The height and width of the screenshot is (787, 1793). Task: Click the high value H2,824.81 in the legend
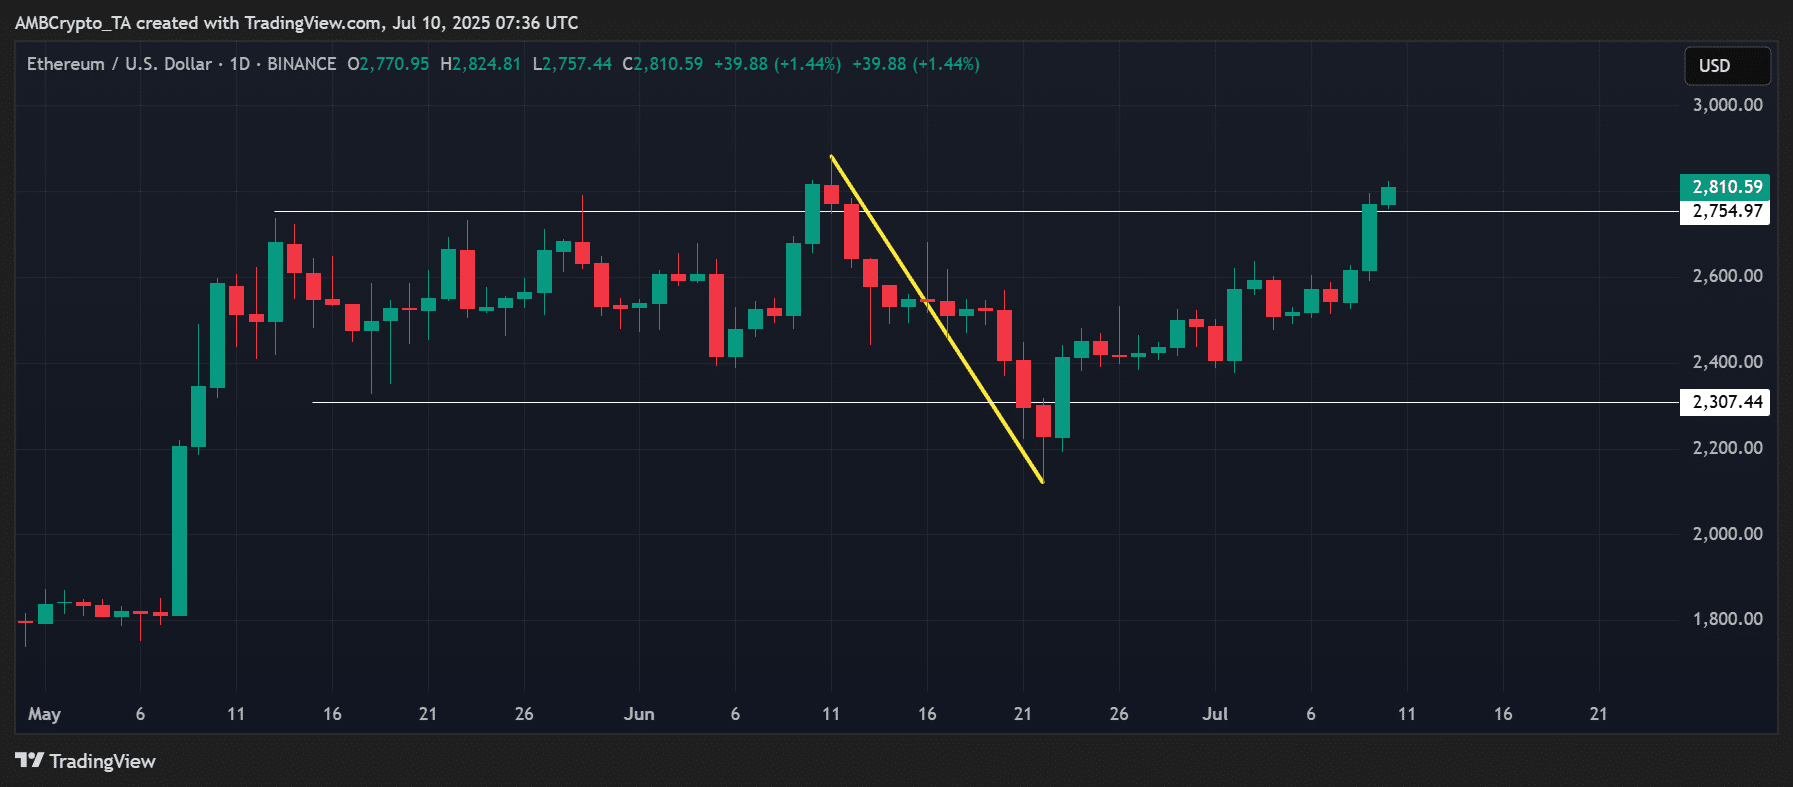click(480, 64)
